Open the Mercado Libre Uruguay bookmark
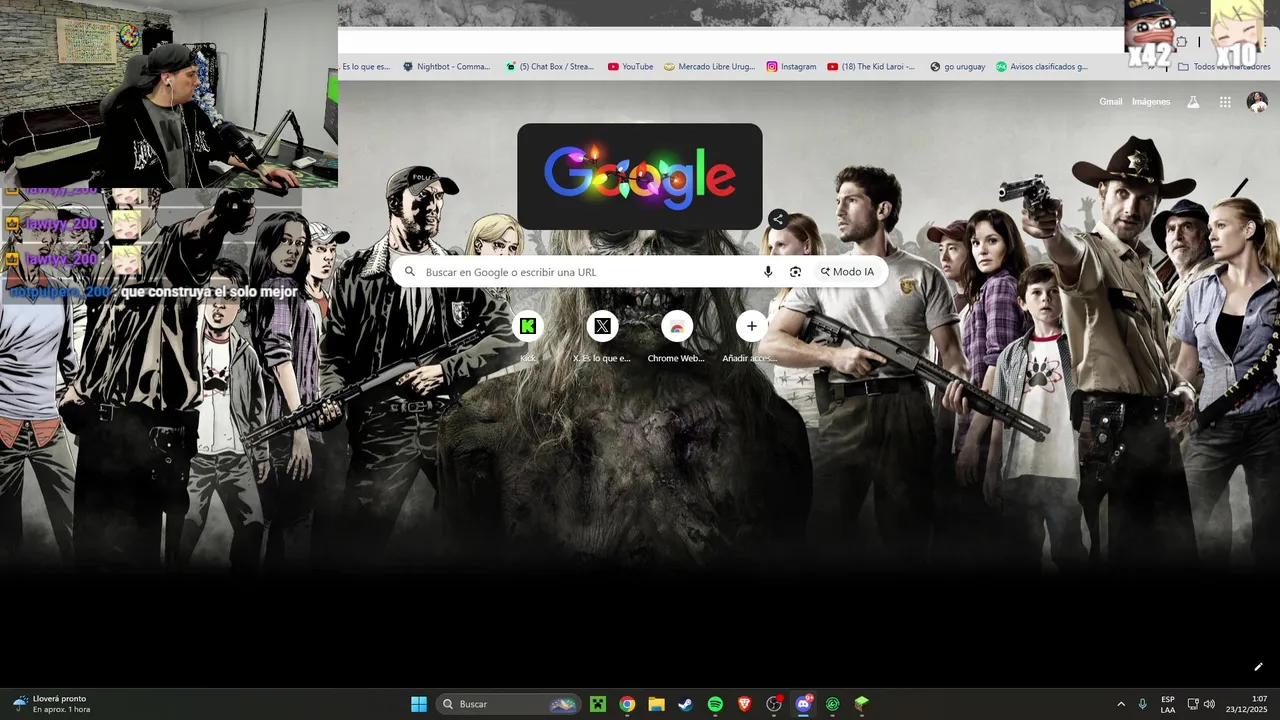Viewport: 1280px width, 720px height. click(709, 67)
